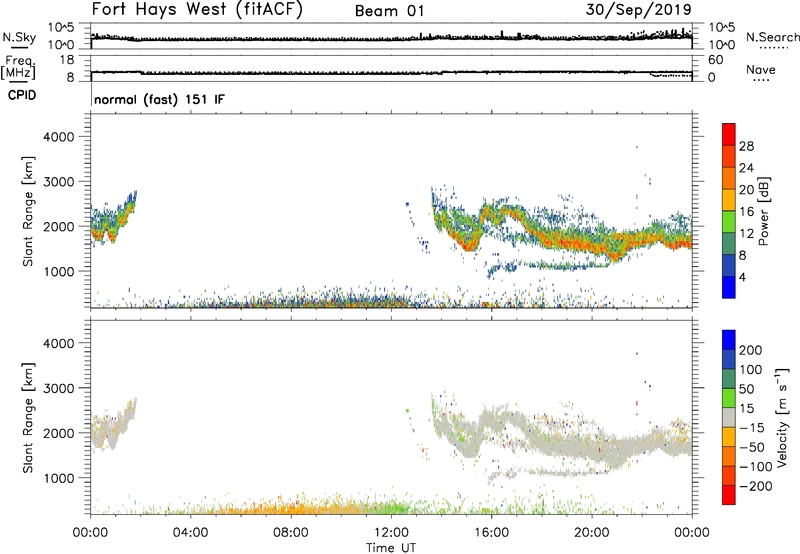Click '4000' tick on the power panel axis

tap(59, 137)
